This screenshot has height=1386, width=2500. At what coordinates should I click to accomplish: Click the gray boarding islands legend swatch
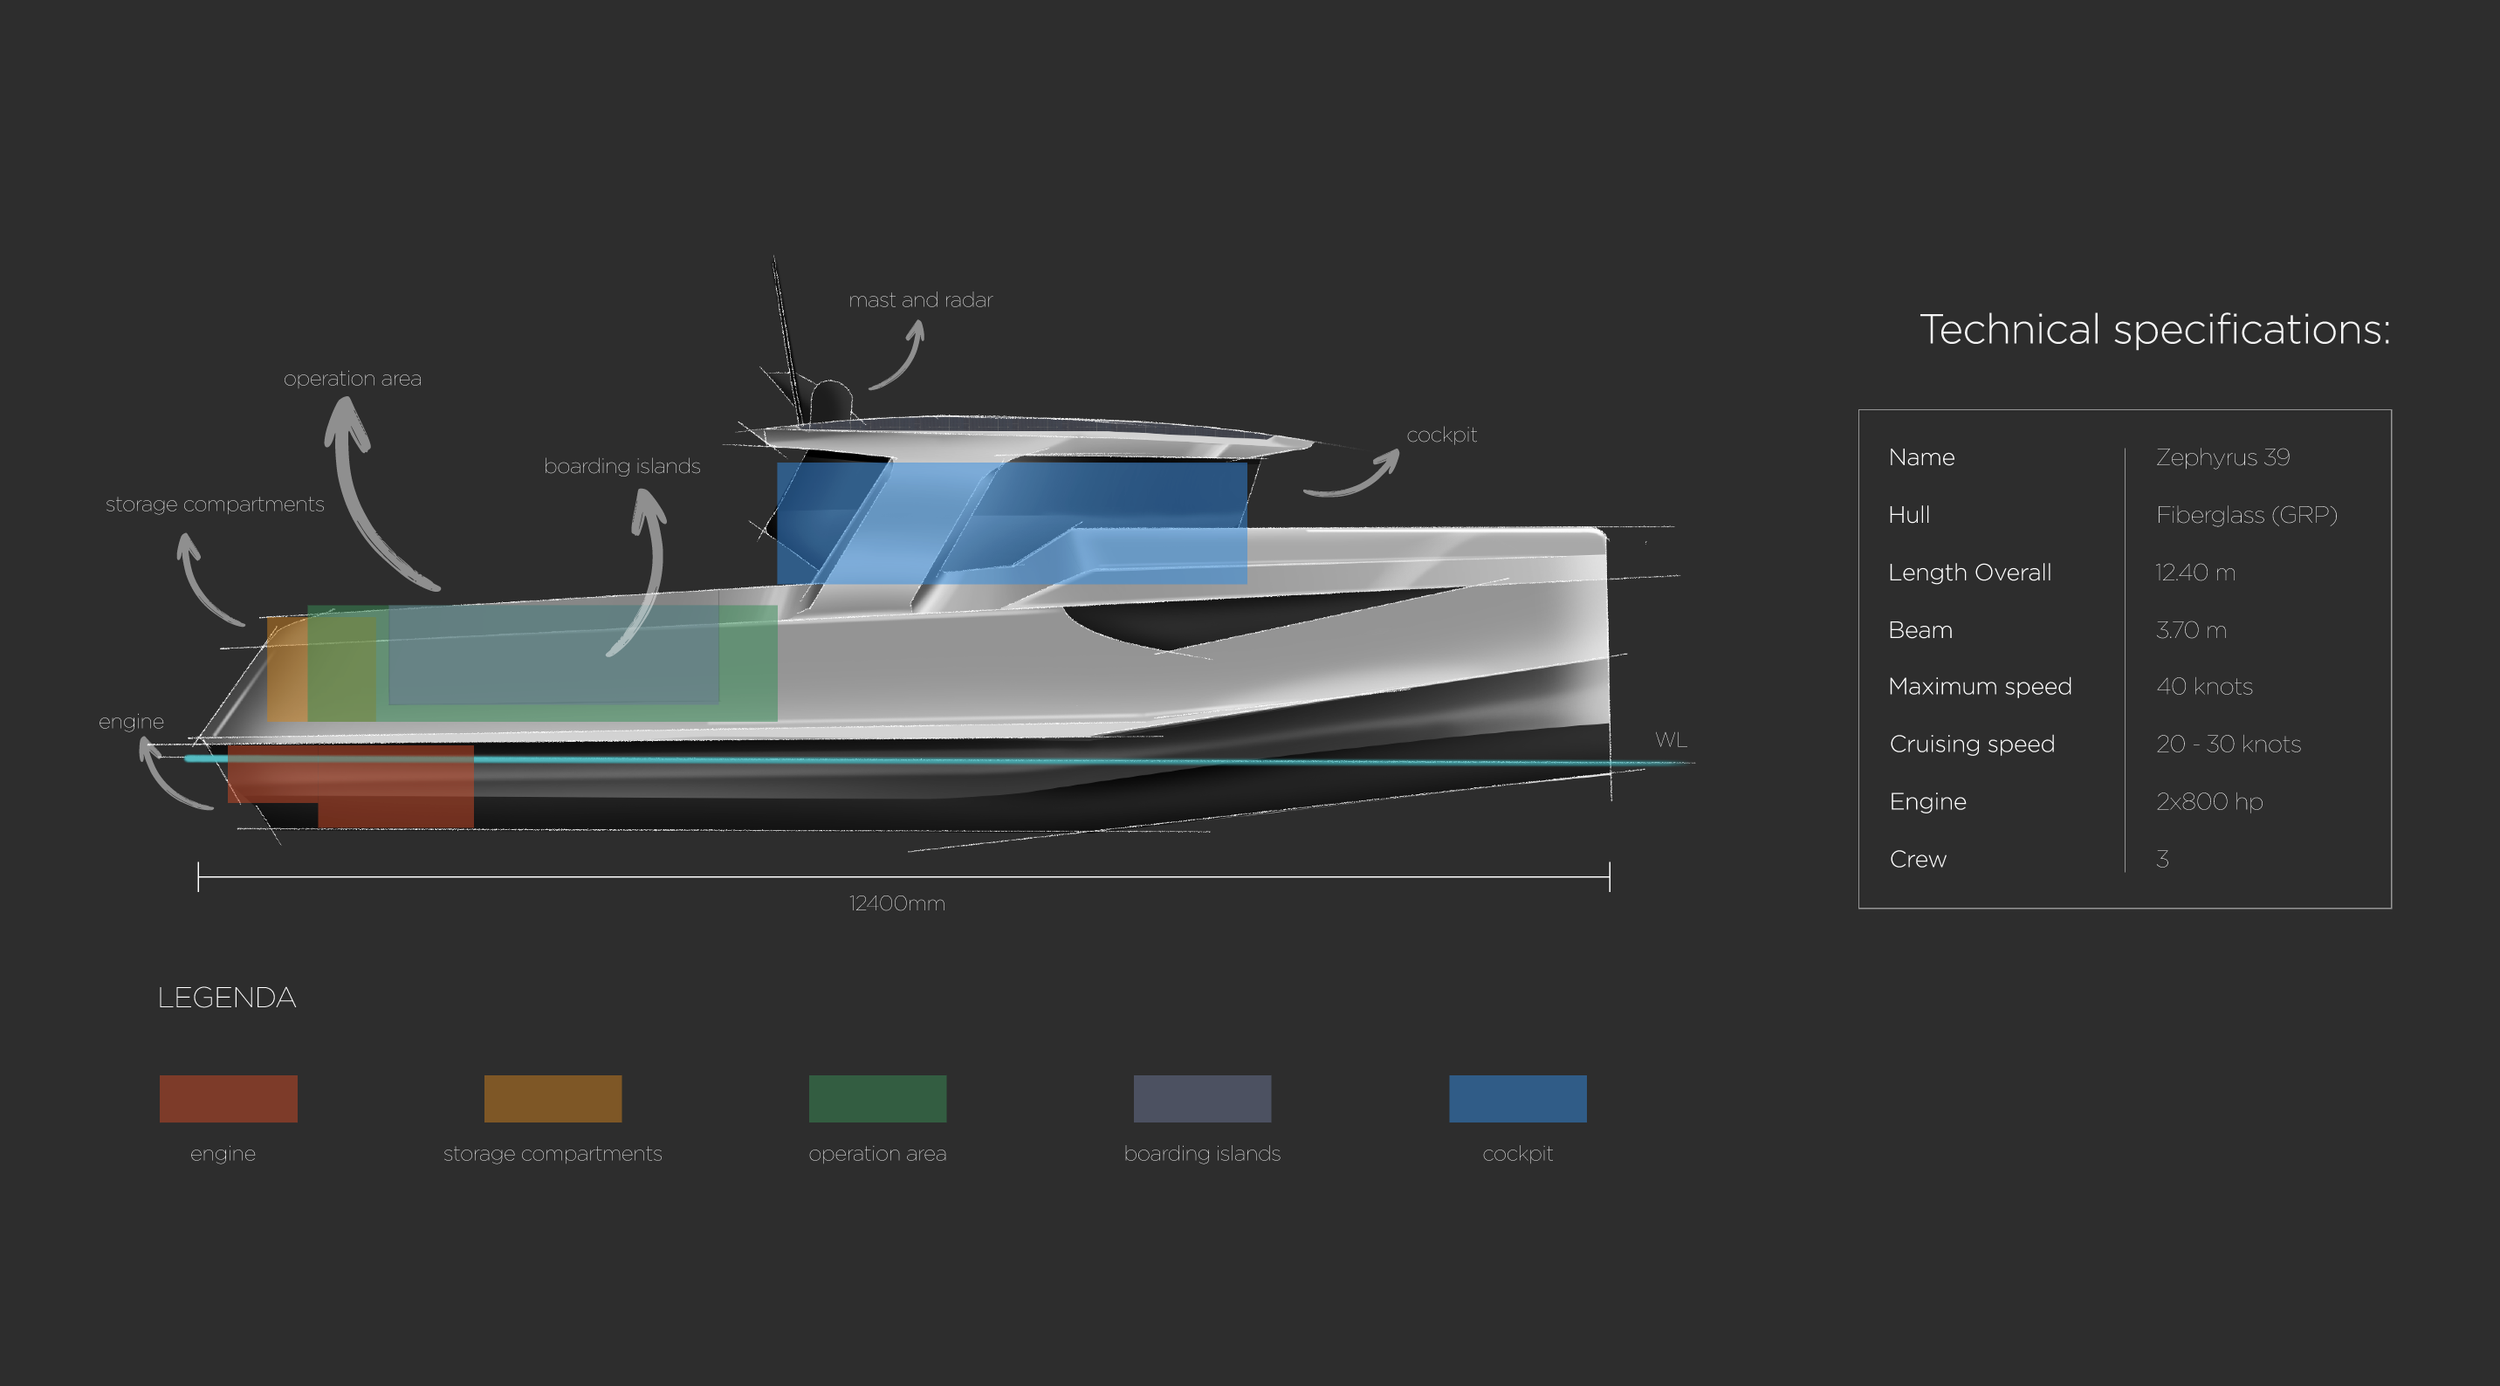pos(1202,1098)
